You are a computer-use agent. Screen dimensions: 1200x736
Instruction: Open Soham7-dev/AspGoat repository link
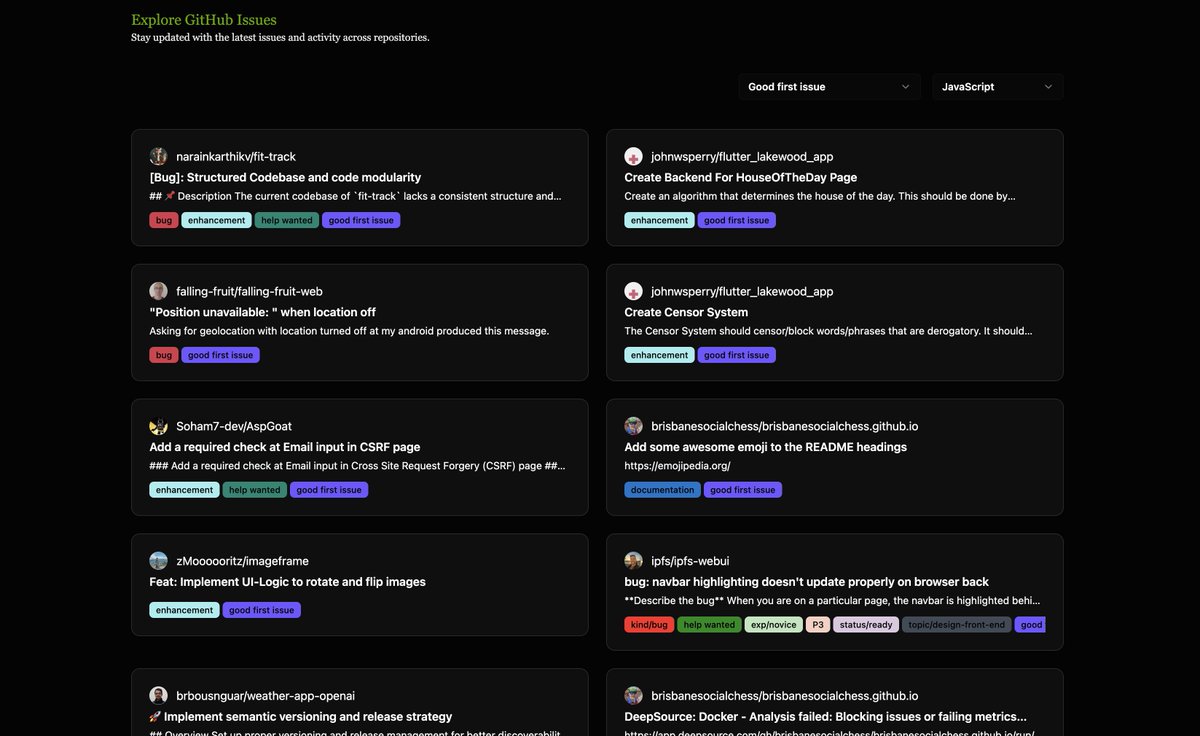point(234,427)
